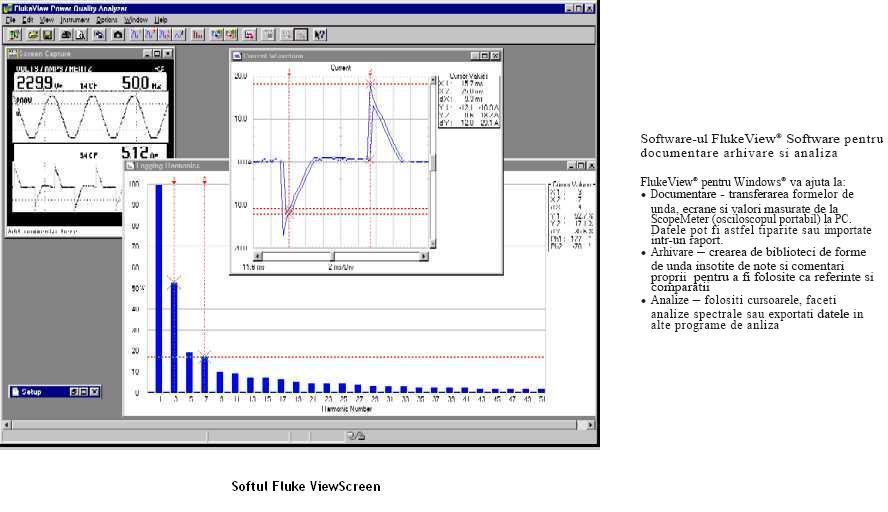Click the waveform icon right of the camera
The image size is (888, 512).
pos(135,35)
